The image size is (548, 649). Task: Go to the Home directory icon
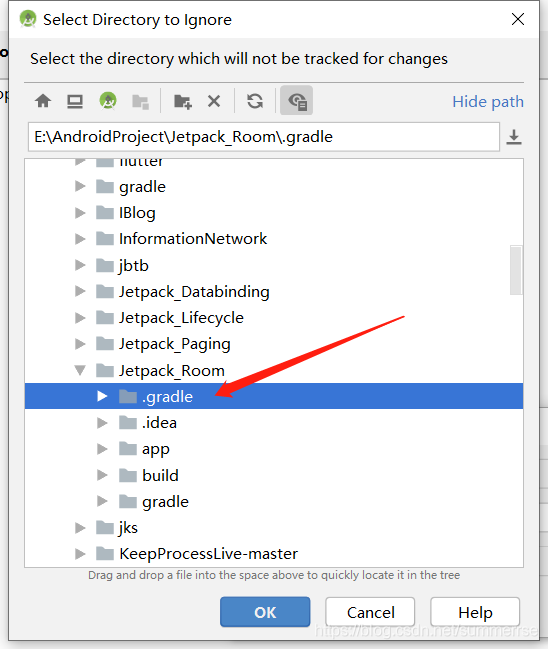pos(43,101)
